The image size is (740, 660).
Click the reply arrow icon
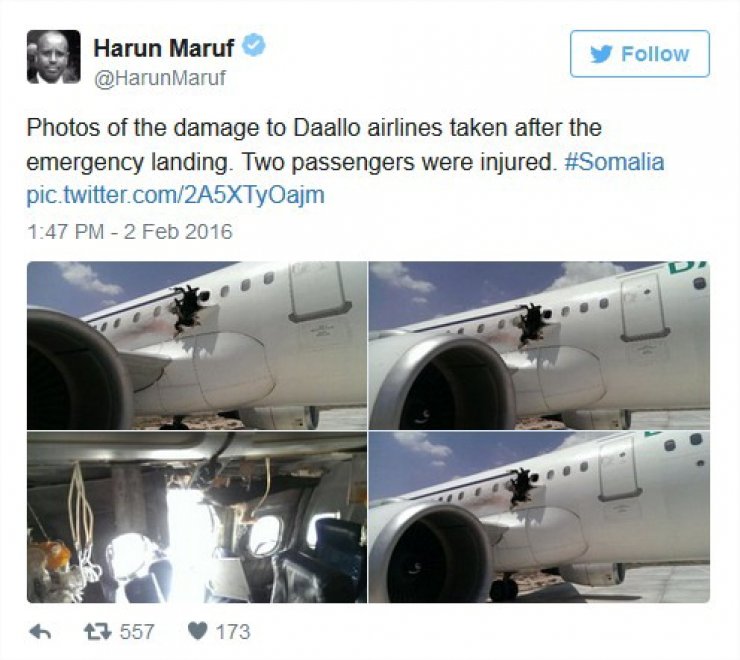point(40,632)
